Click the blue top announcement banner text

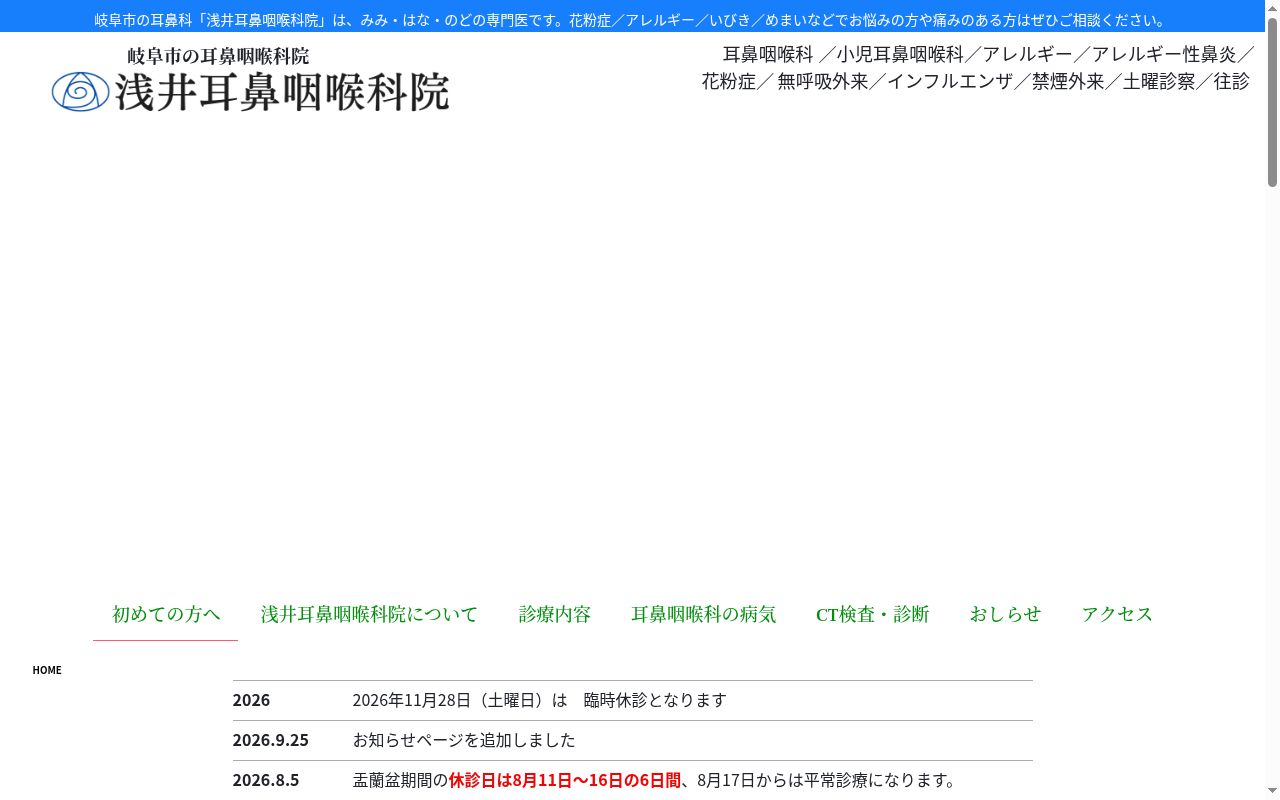632,20
